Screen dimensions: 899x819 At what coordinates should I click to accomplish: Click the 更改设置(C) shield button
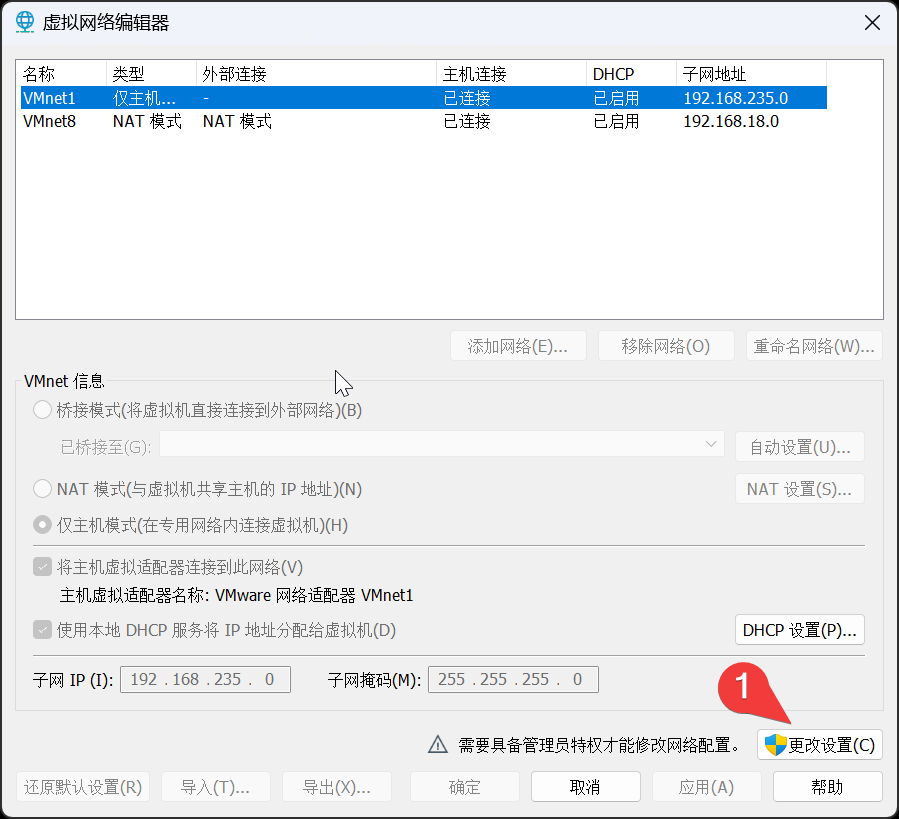819,745
